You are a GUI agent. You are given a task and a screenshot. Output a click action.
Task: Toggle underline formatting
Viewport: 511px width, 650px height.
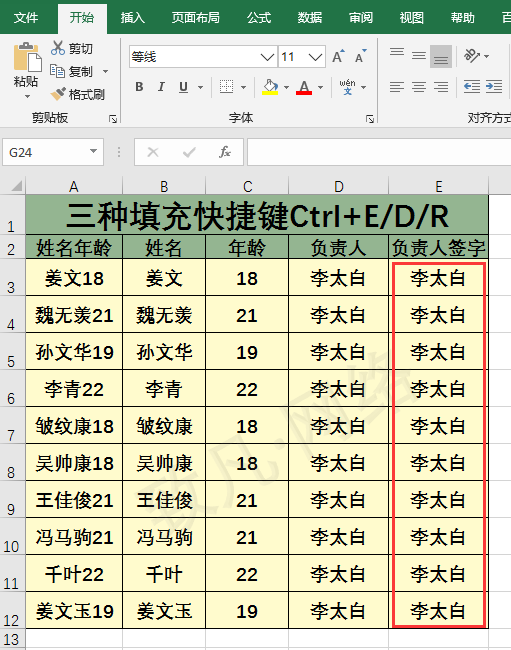[184, 87]
